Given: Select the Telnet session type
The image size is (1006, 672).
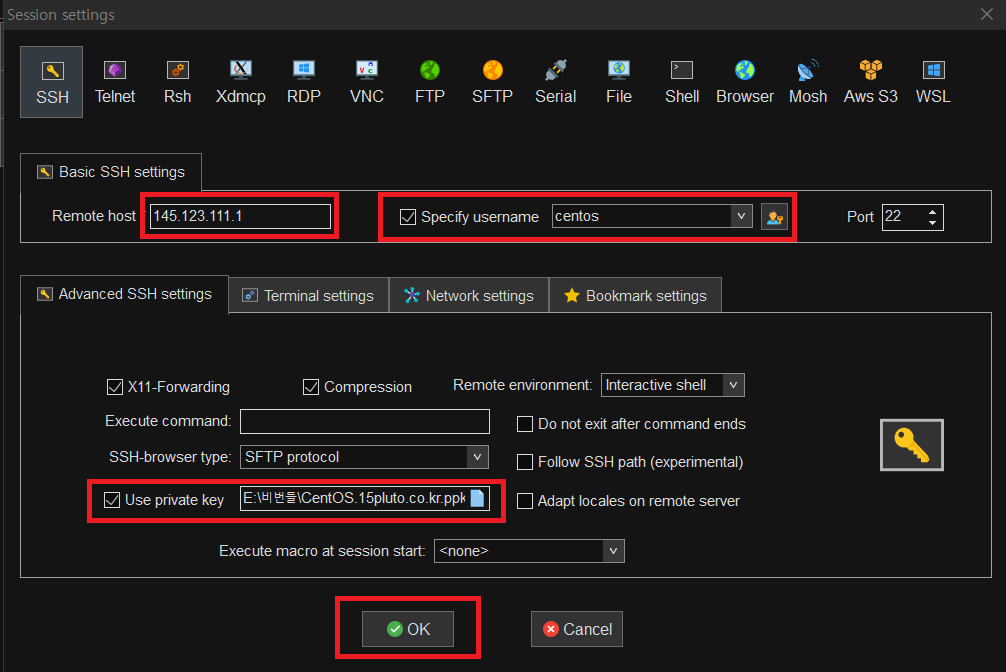Looking at the screenshot, I should (115, 82).
